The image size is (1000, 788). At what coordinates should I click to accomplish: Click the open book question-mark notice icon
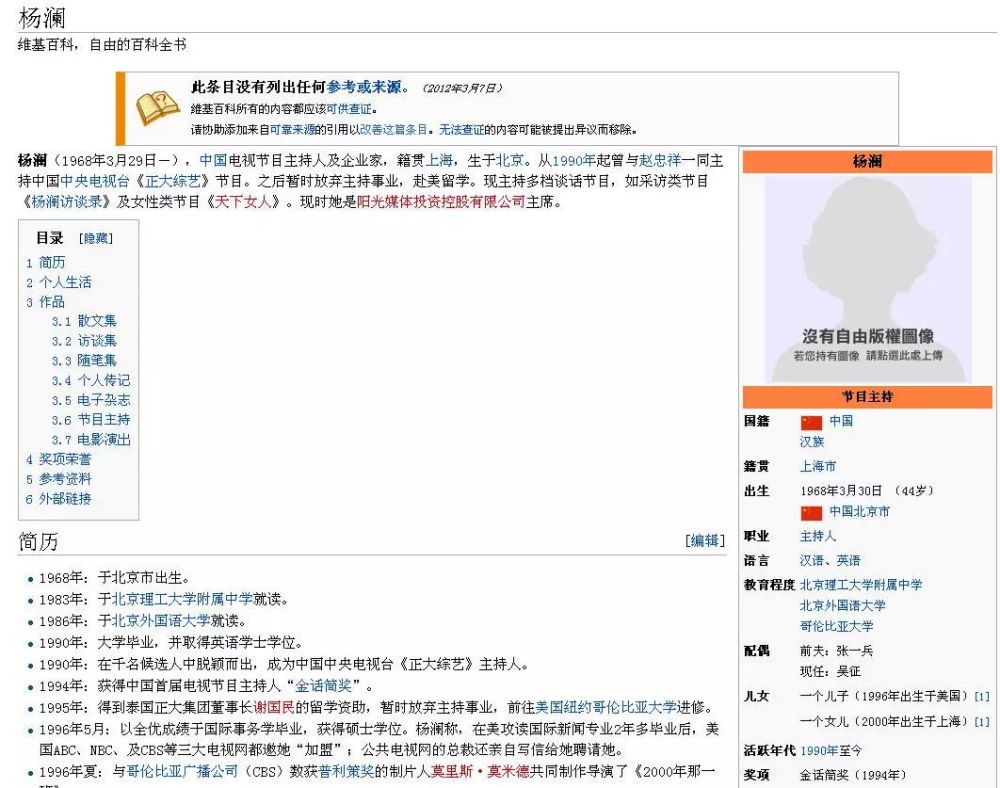(x=158, y=108)
